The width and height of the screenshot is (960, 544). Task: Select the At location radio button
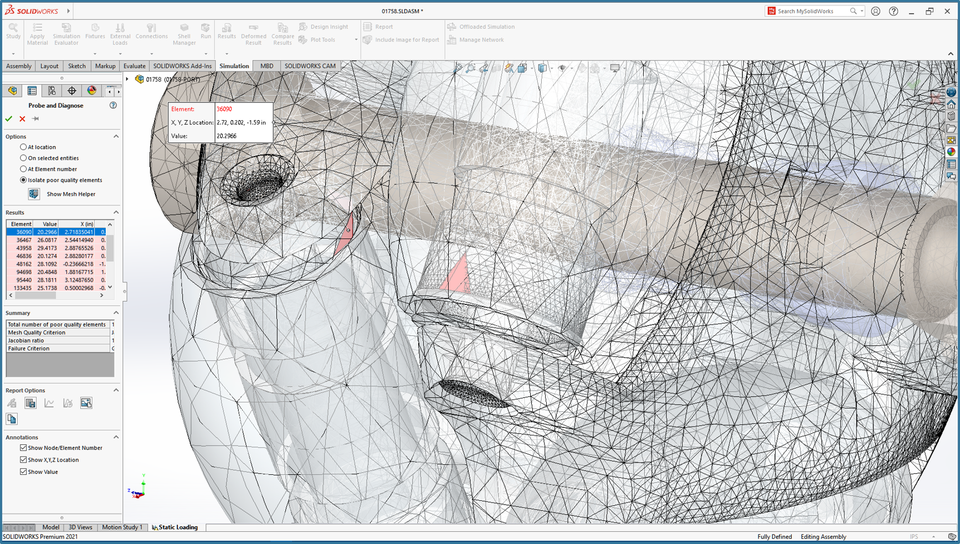coord(23,147)
